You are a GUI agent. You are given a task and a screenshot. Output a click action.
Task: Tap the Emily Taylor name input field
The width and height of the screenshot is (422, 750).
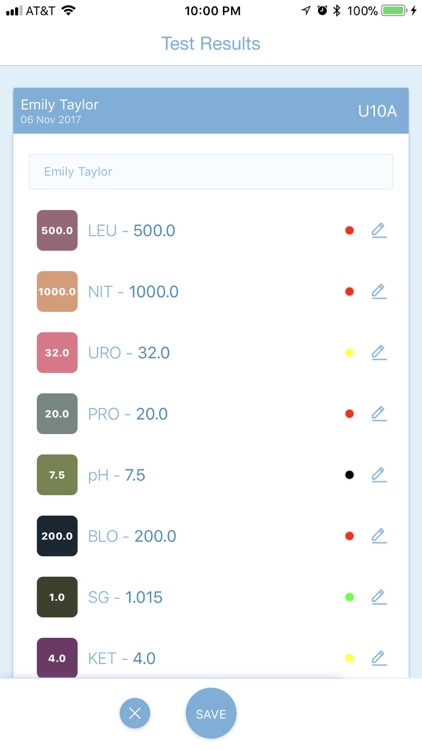211,172
